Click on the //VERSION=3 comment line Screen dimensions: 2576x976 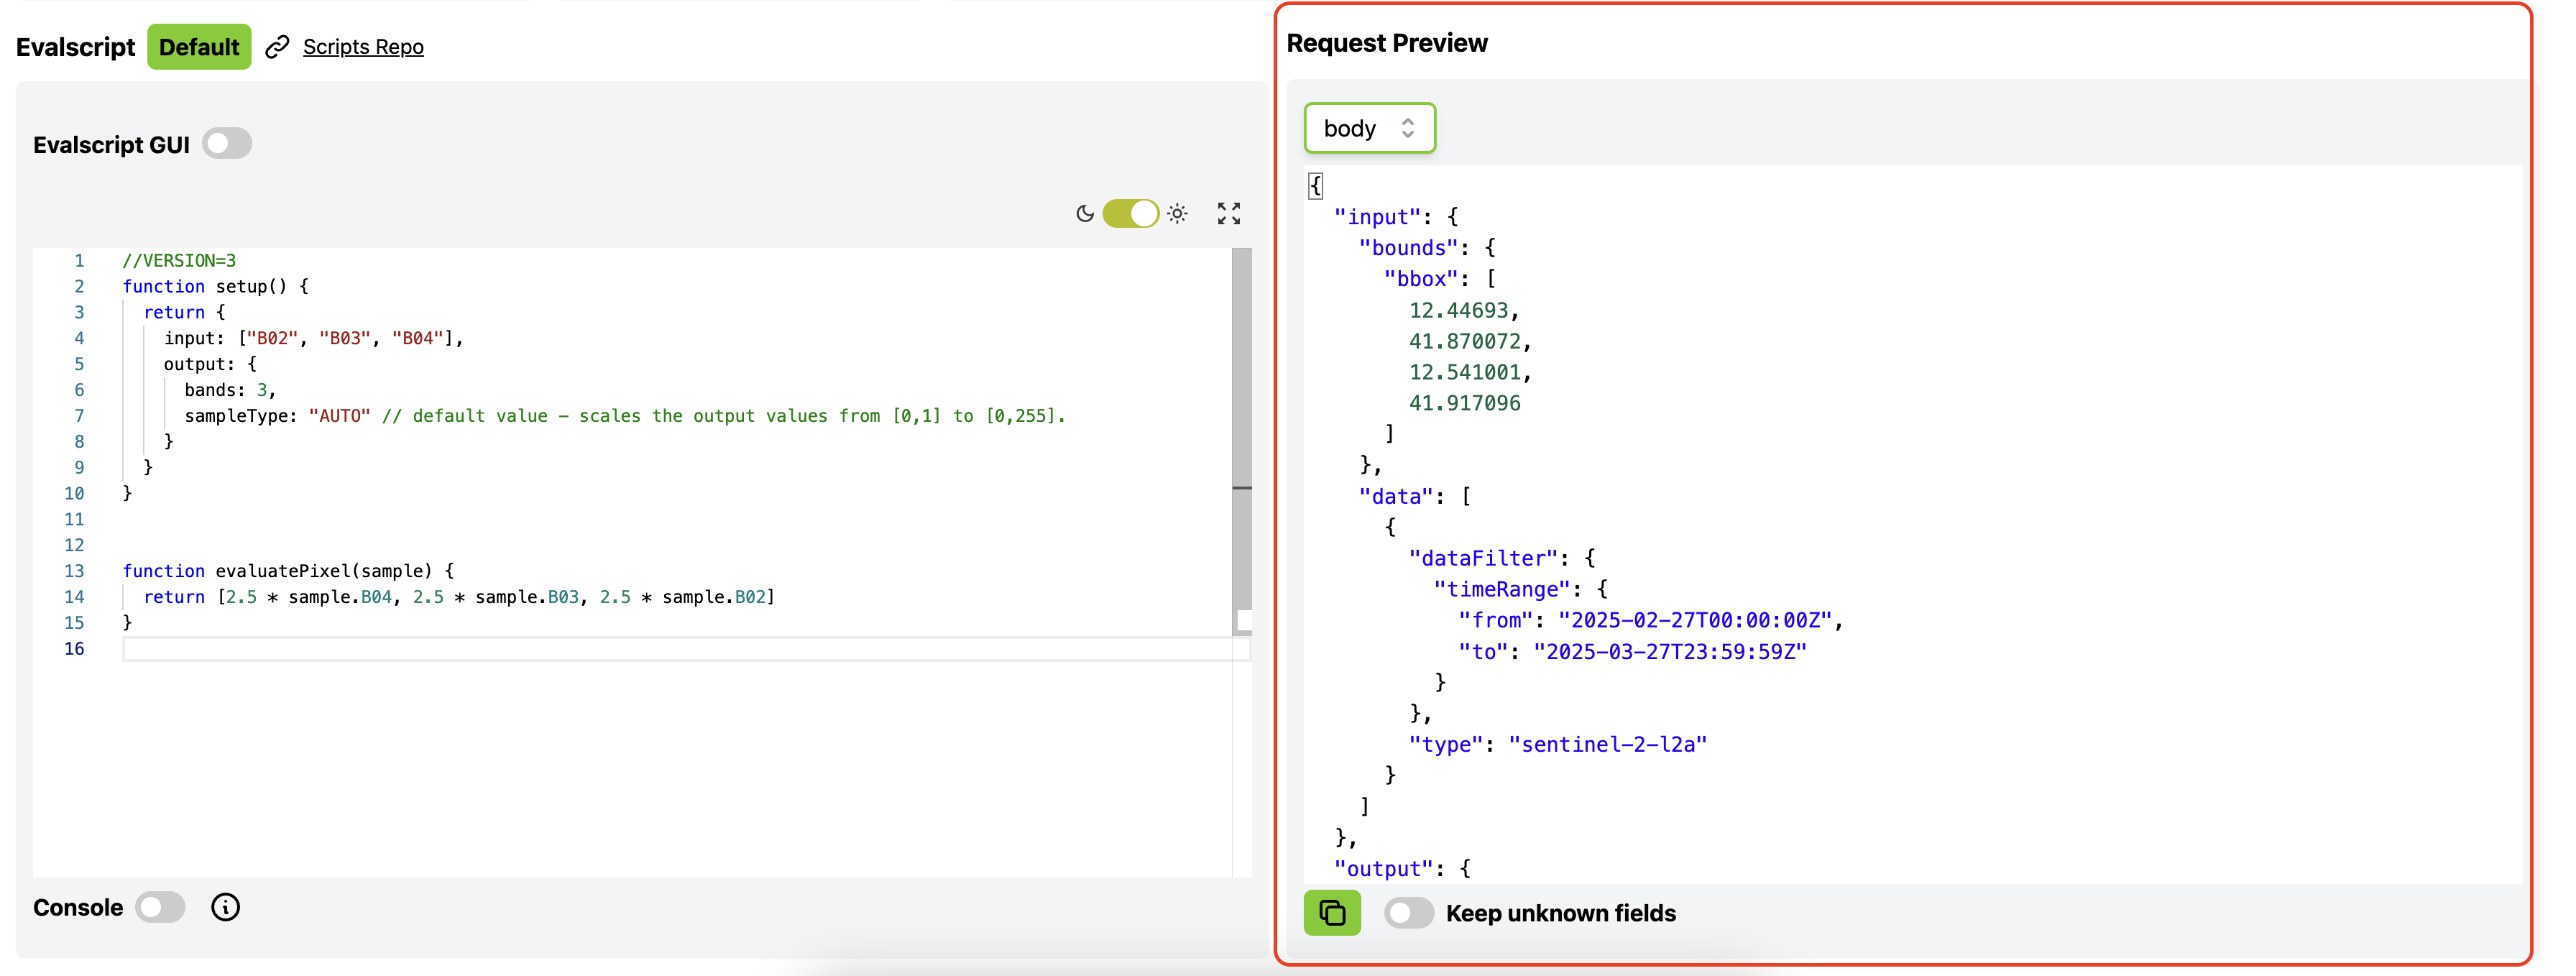(x=180, y=261)
